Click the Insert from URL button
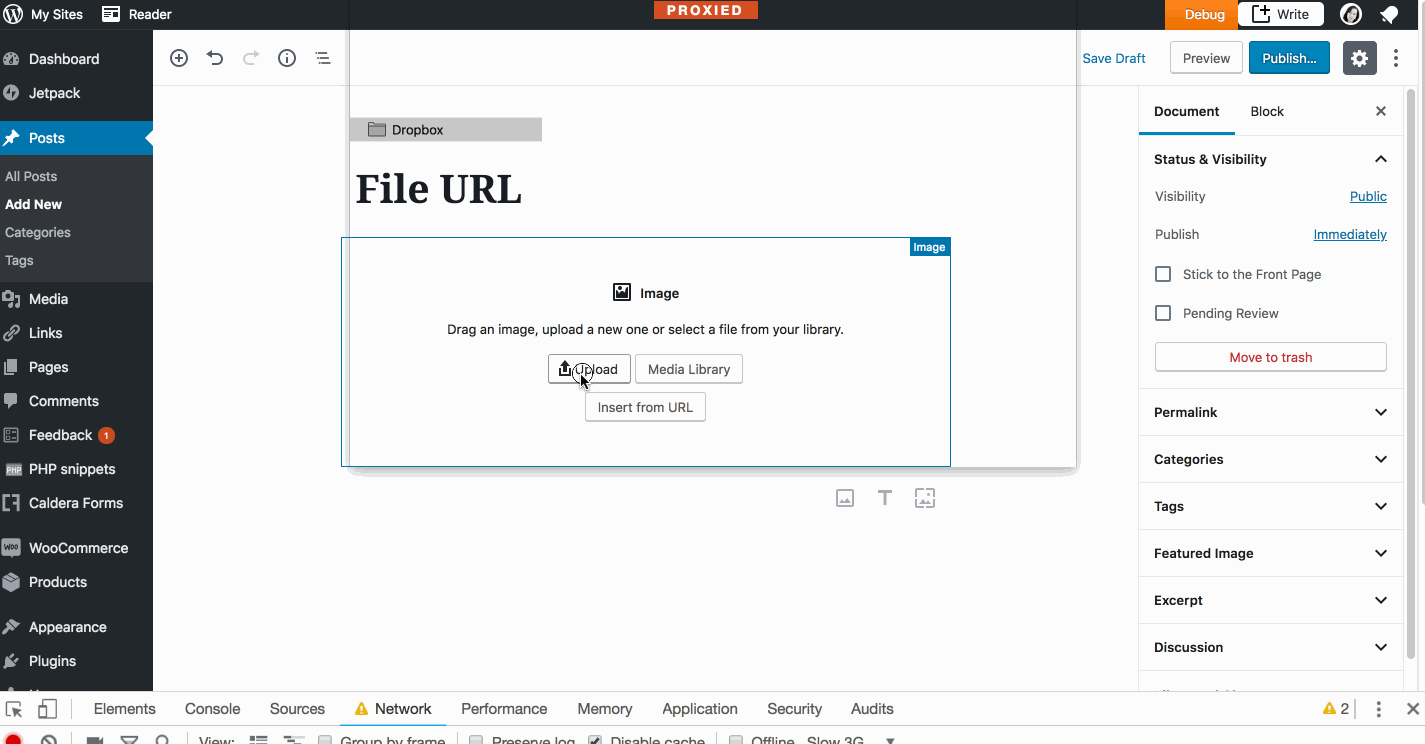 point(645,407)
